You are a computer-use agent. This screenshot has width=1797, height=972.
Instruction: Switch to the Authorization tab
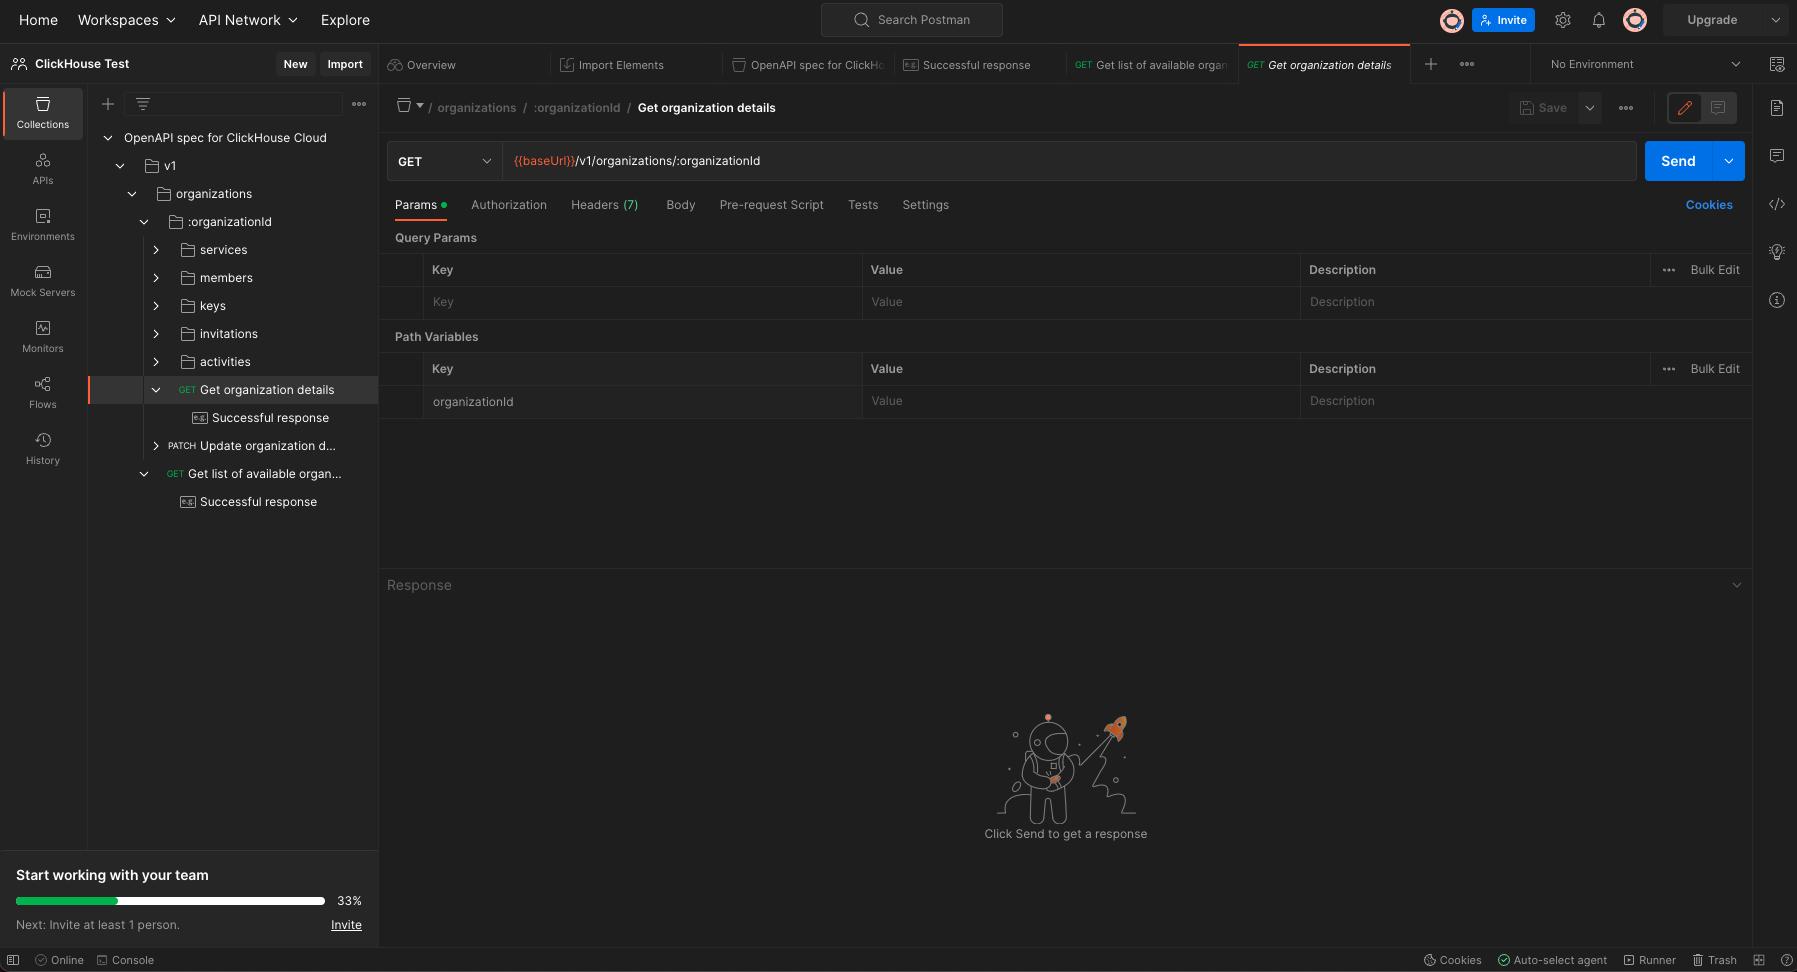[x=509, y=205]
